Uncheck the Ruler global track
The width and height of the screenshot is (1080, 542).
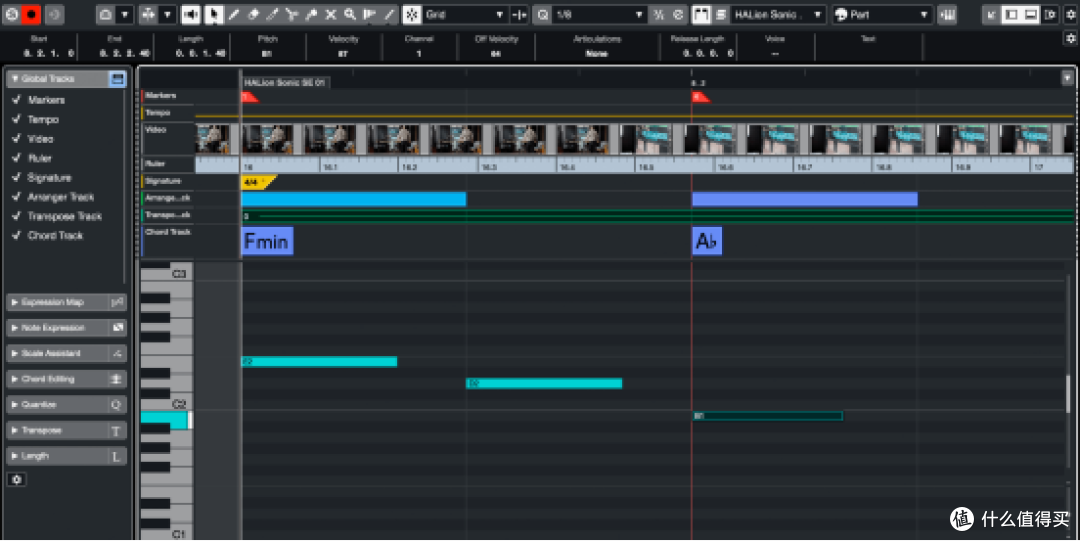pyautogui.click(x=17, y=158)
